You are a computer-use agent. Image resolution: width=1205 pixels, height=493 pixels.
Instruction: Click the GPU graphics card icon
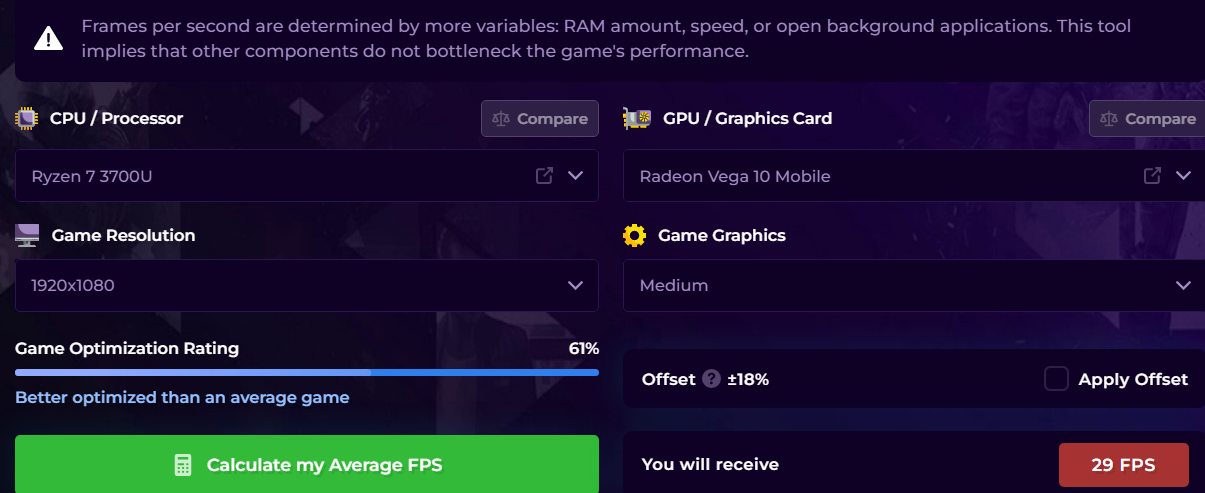(636, 118)
